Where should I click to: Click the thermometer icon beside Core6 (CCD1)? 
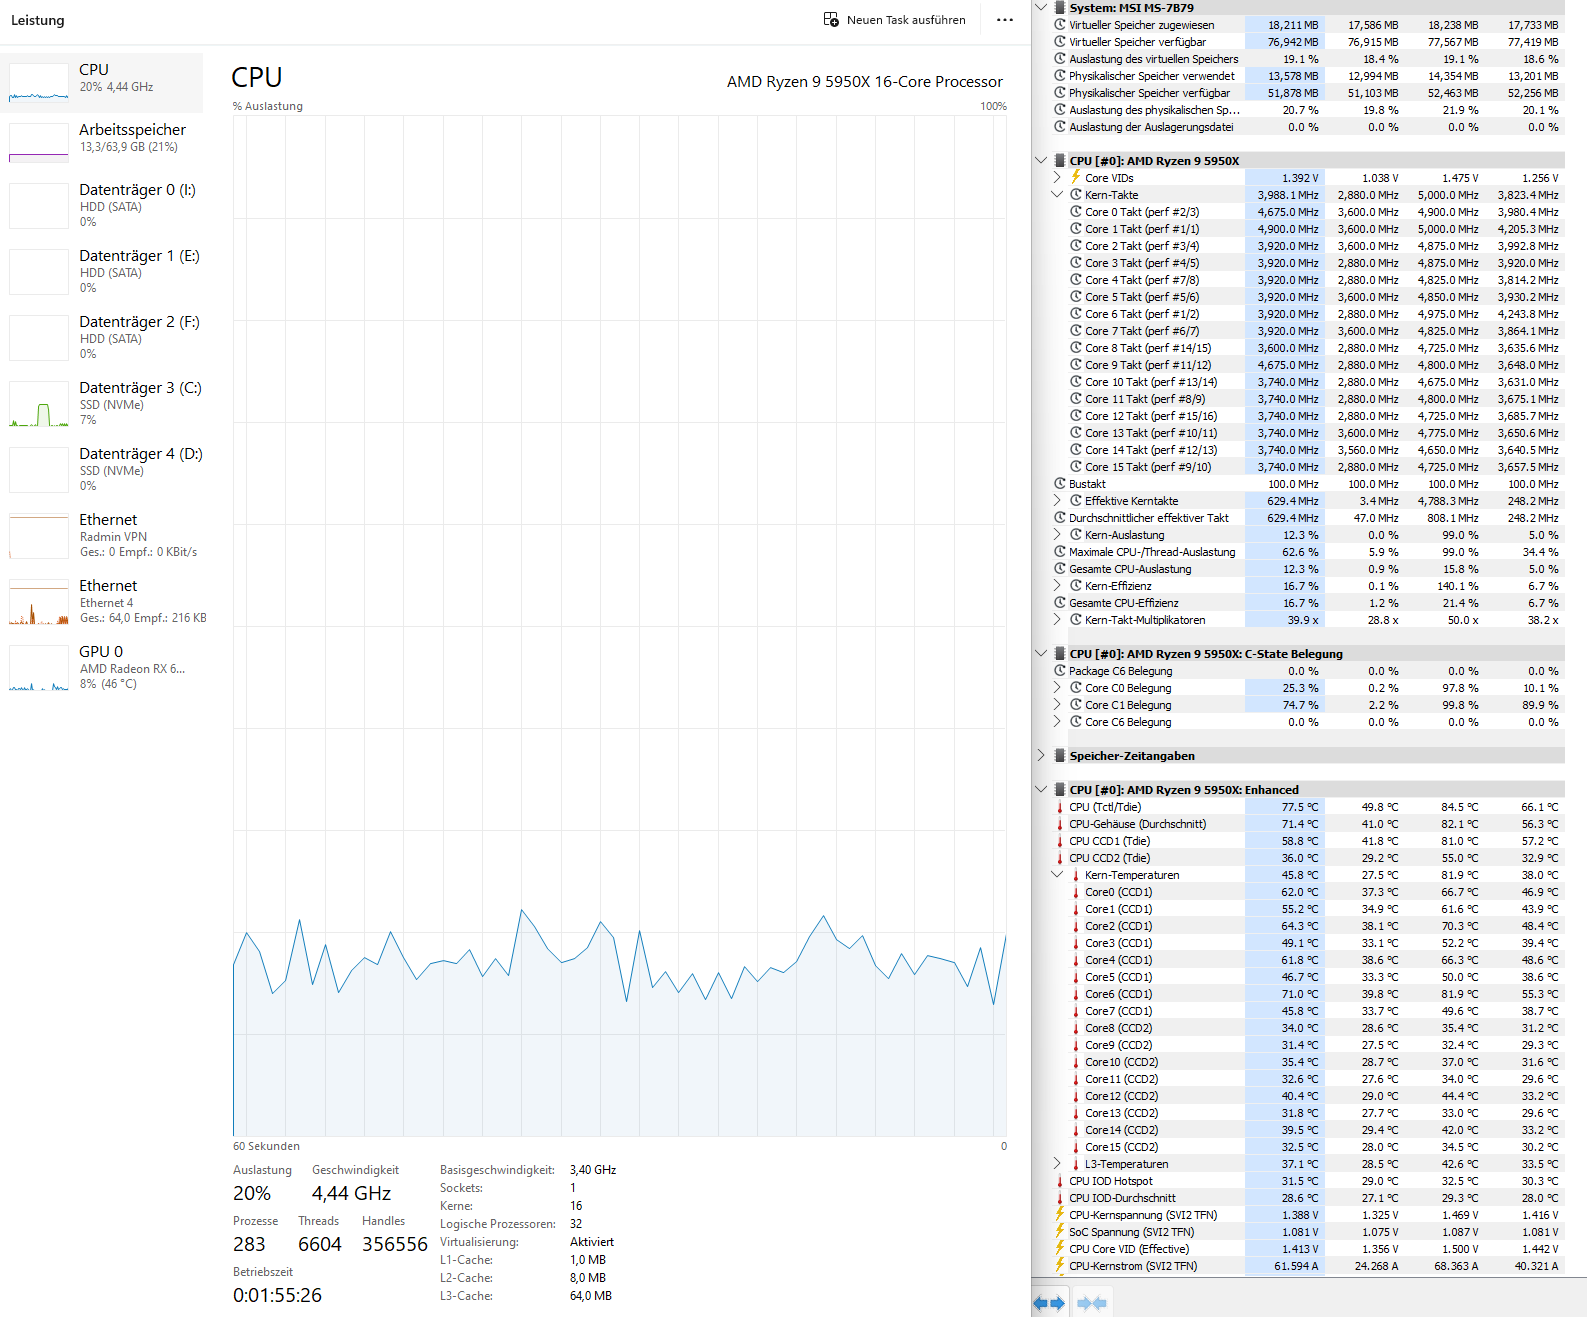click(x=1076, y=994)
